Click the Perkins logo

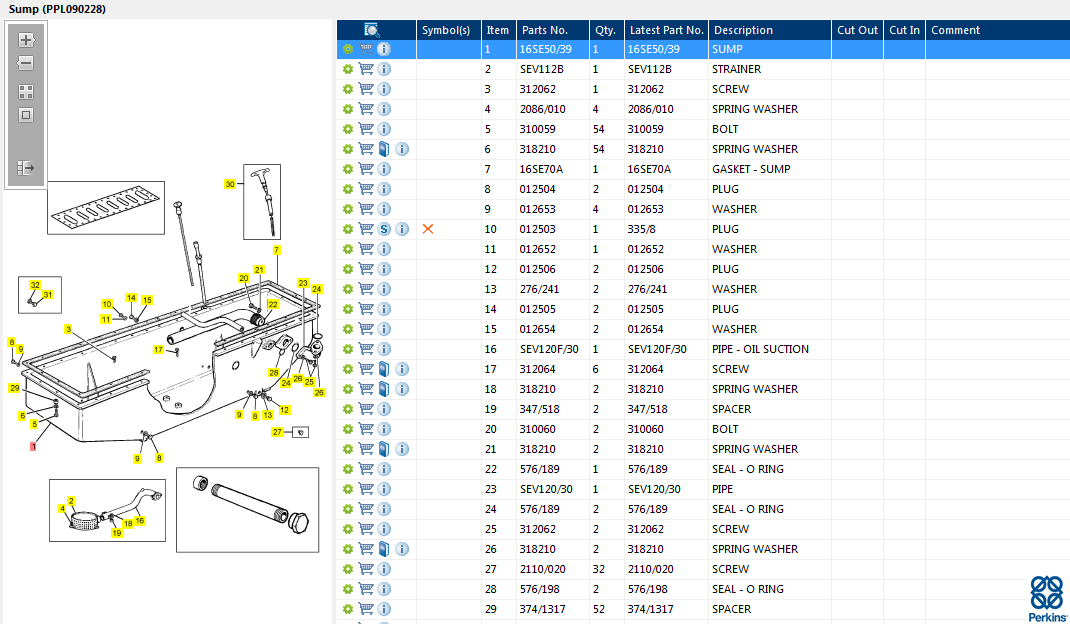[x=1046, y=594]
